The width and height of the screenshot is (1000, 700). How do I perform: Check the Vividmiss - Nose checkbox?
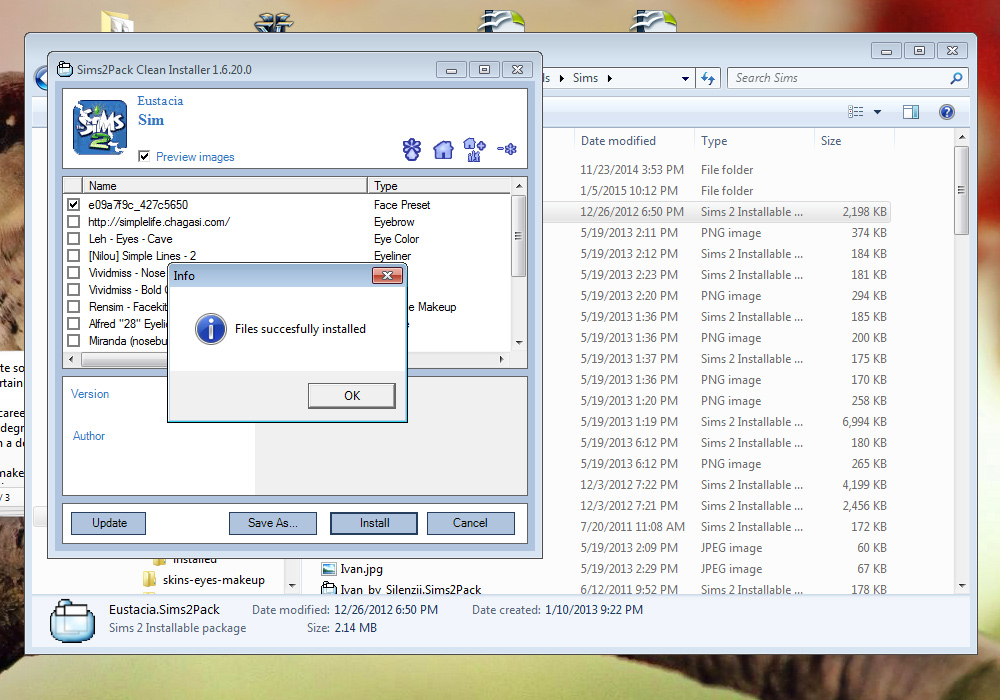coord(73,273)
